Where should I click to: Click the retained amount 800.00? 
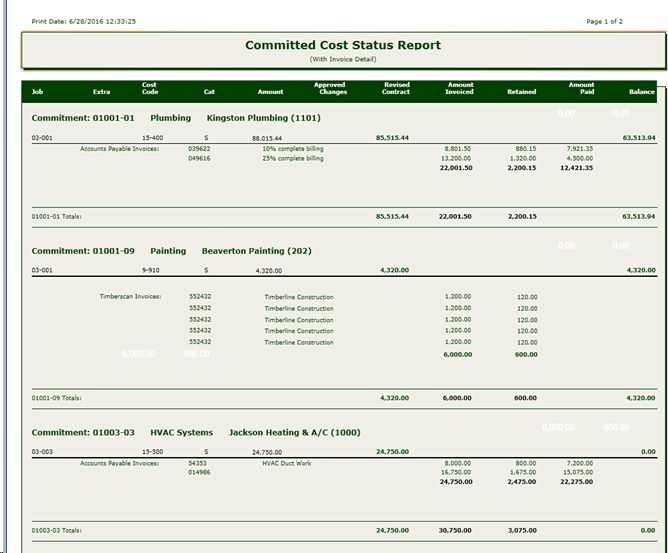click(526, 463)
